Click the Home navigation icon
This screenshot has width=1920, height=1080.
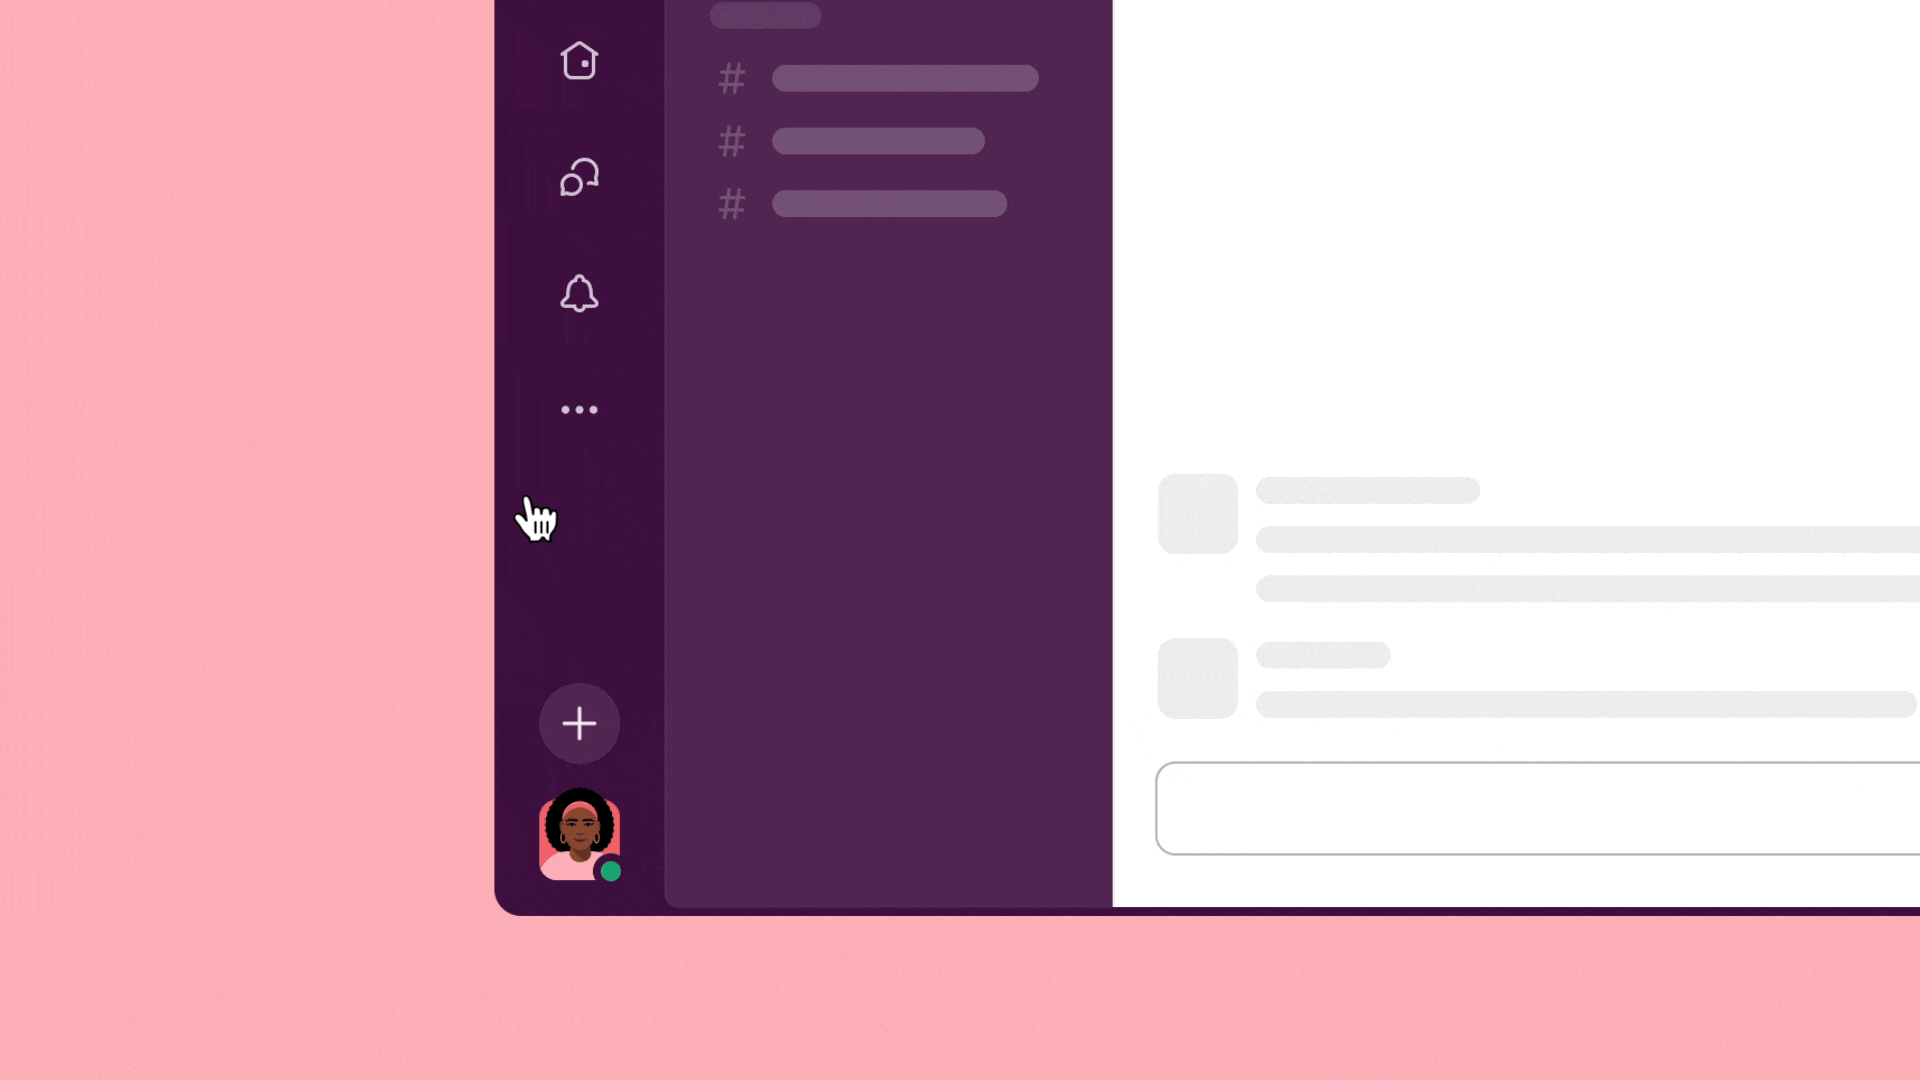click(580, 61)
